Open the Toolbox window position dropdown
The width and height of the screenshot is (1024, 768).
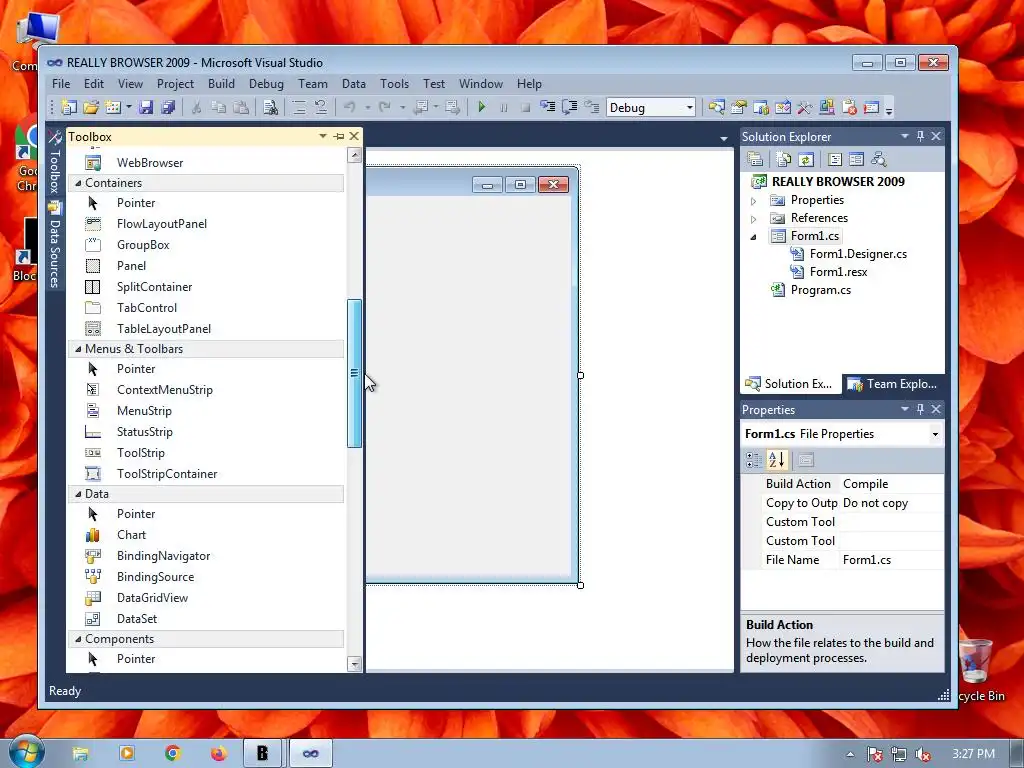click(323, 136)
